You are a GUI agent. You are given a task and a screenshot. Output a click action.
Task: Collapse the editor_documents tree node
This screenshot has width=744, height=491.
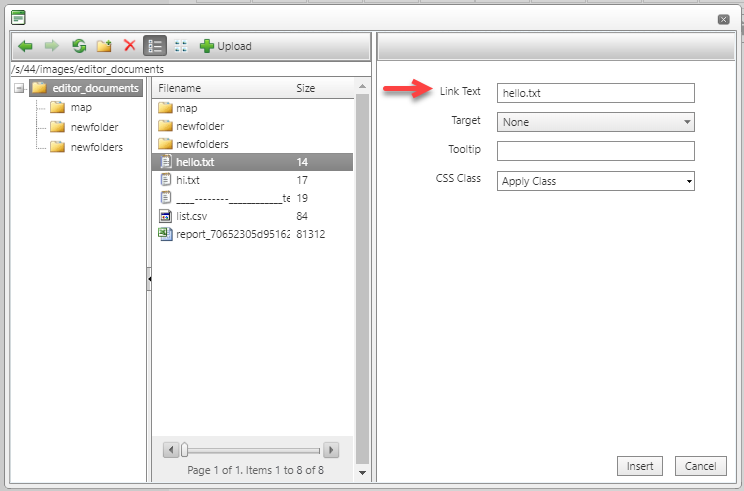(20, 88)
